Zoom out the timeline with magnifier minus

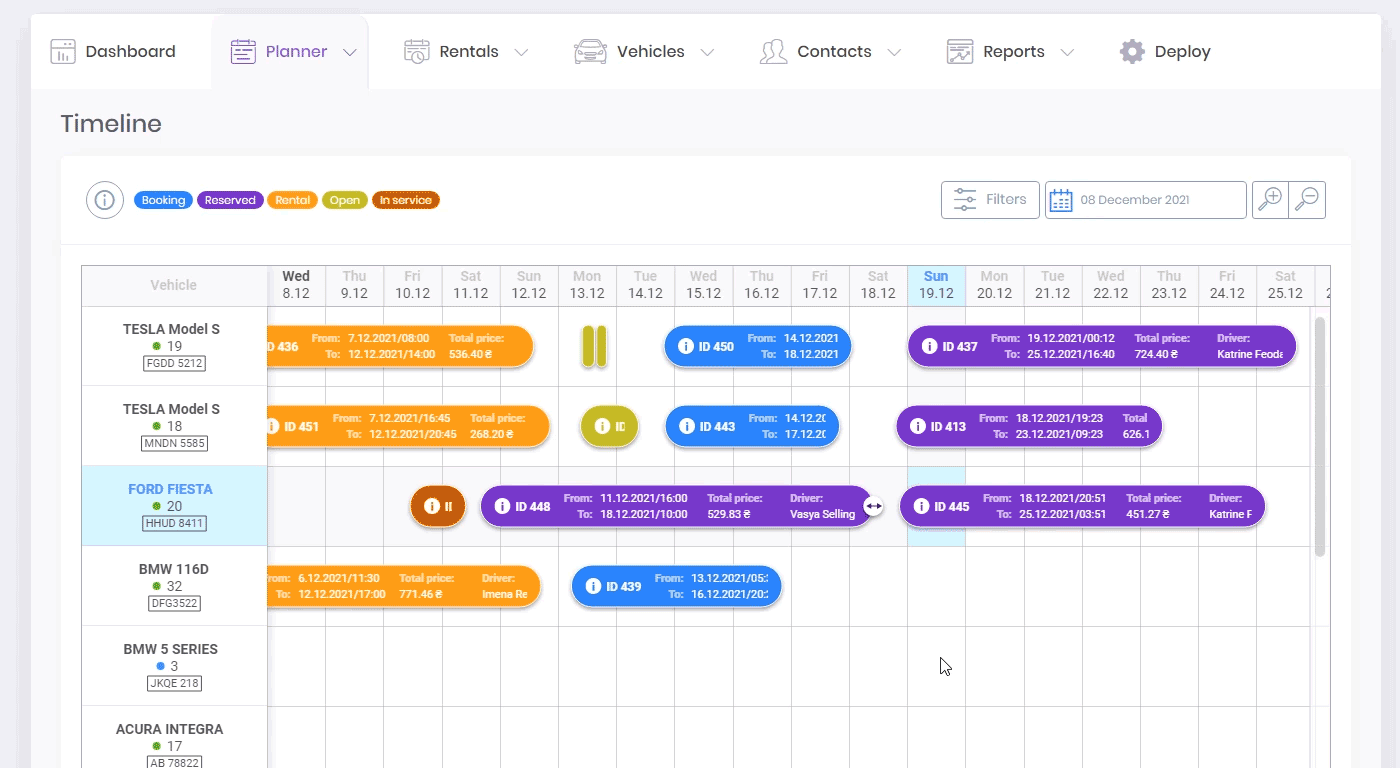tap(1307, 199)
